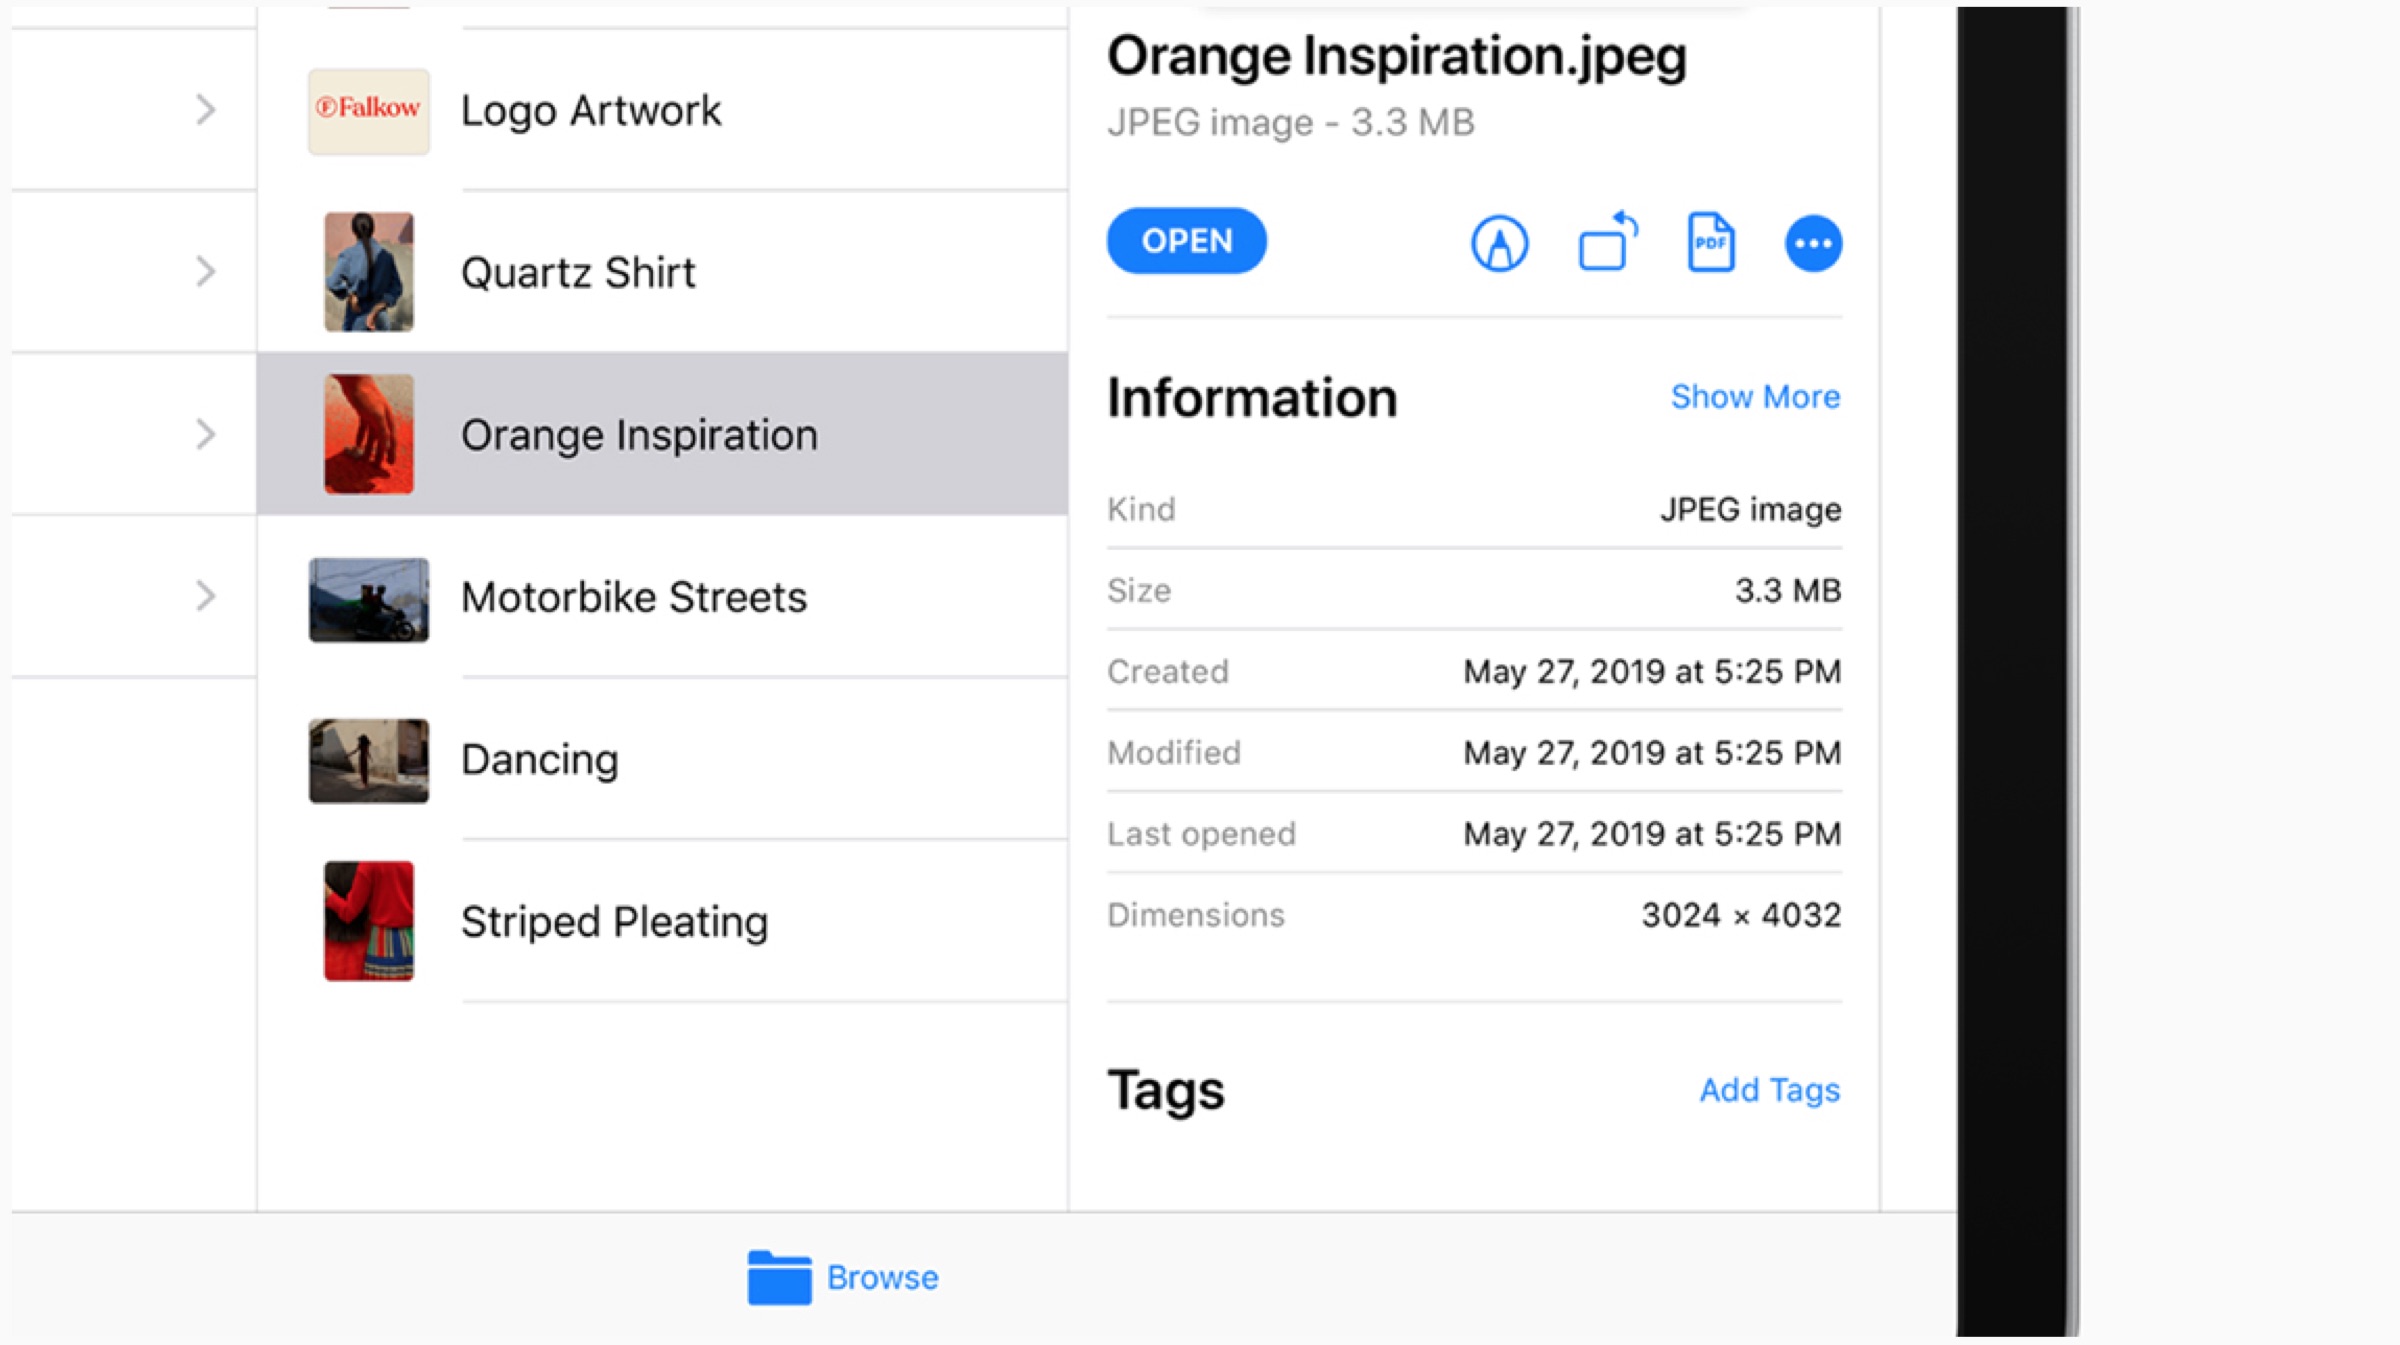This screenshot has height=1345, width=2400.
Task: Expand chevron beside Logo Artwork row
Action: 205,109
